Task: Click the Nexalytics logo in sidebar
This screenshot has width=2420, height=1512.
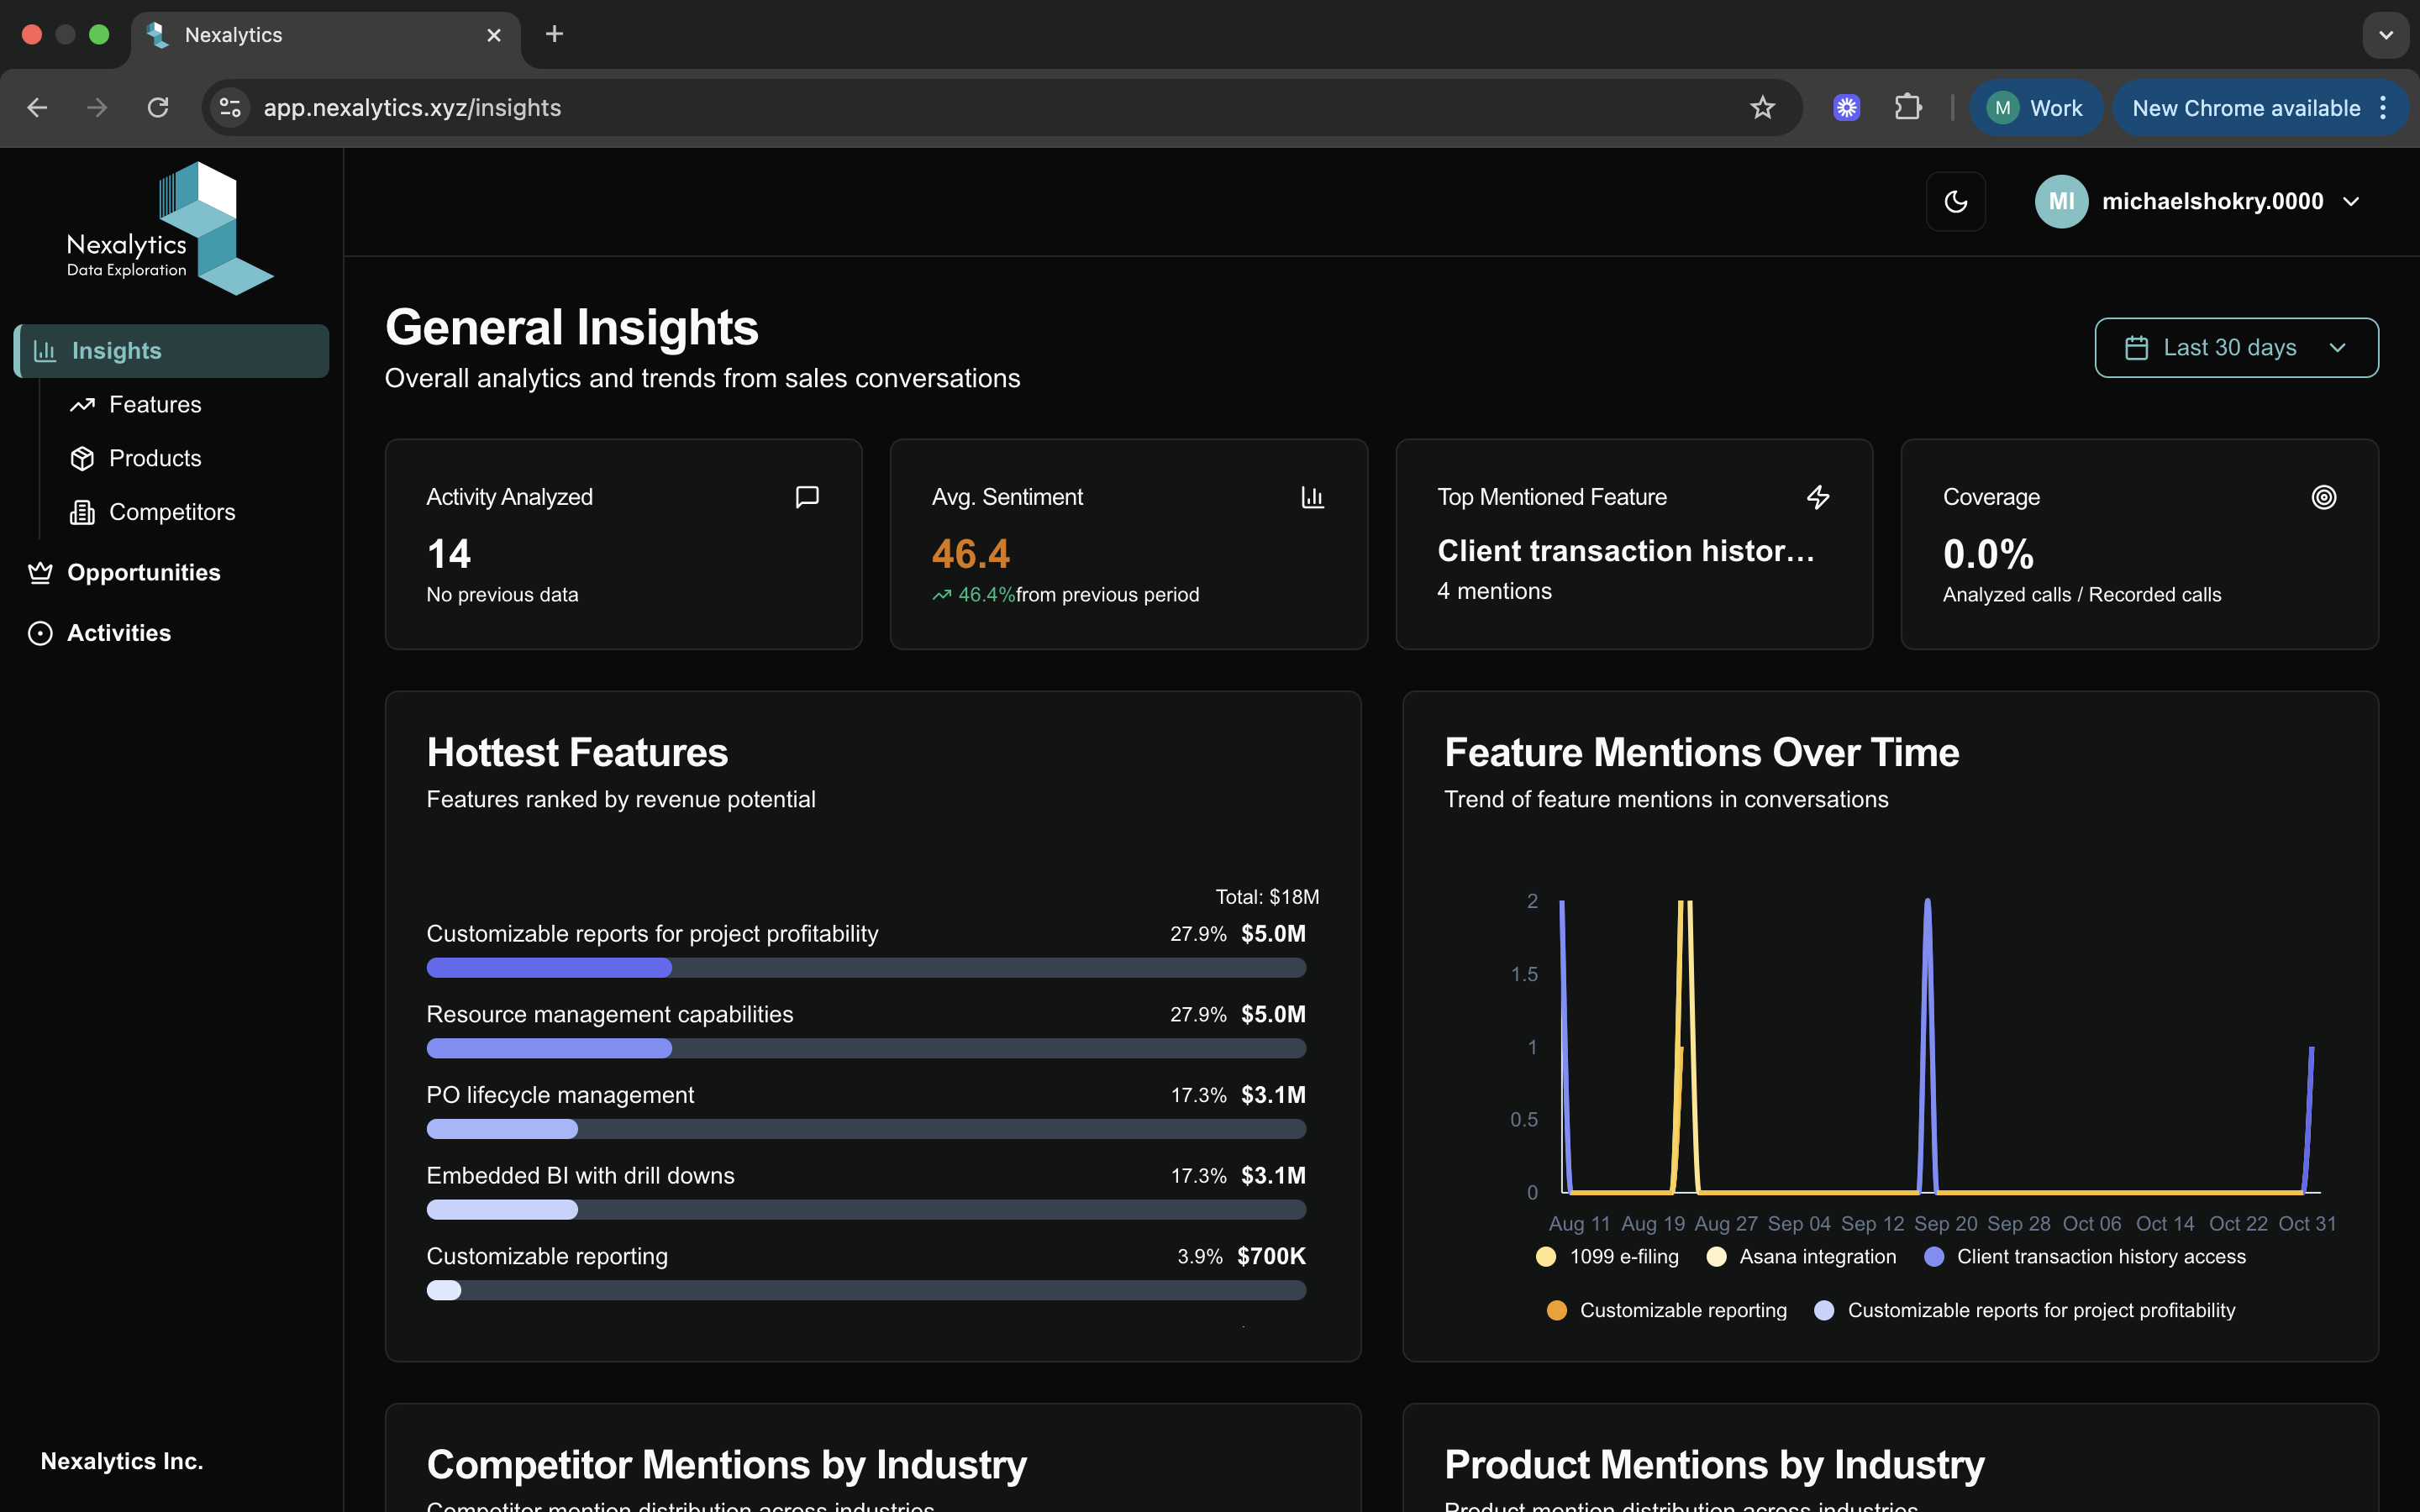Action: click(170, 229)
